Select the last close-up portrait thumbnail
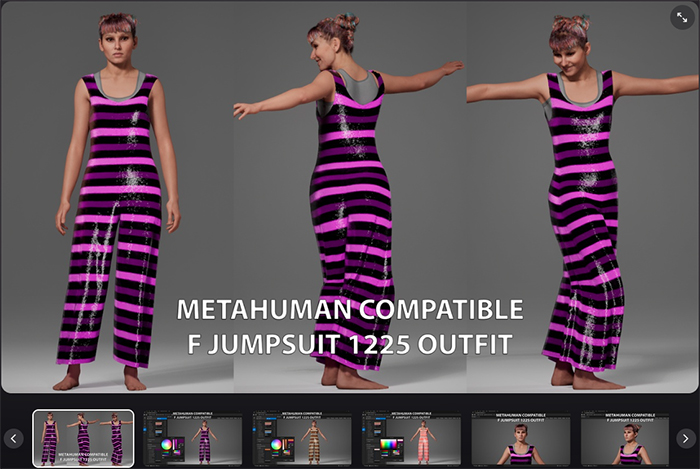700x469 pixels. click(x=628, y=438)
